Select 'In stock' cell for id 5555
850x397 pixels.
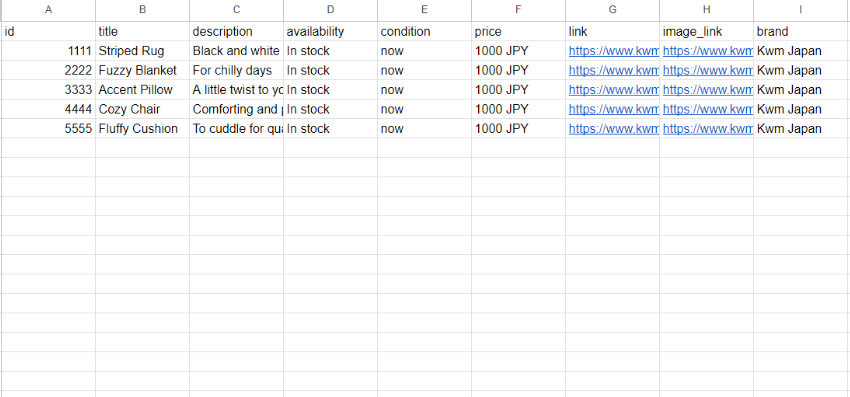click(x=330, y=129)
